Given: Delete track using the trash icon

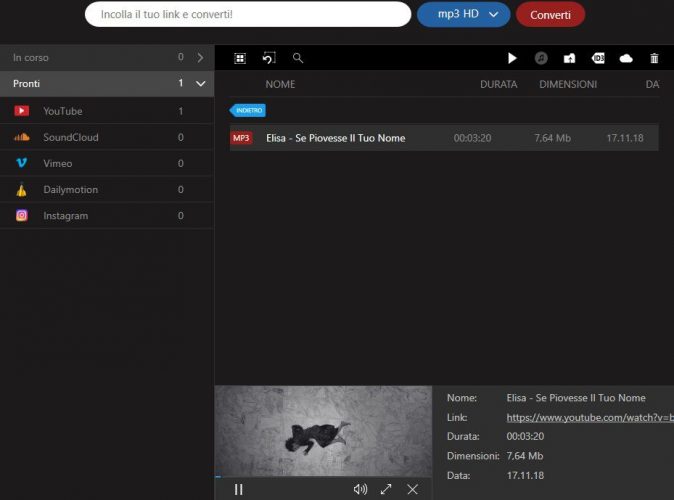Looking at the screenshot, I should pyautogui.click(x=654, y=59).
